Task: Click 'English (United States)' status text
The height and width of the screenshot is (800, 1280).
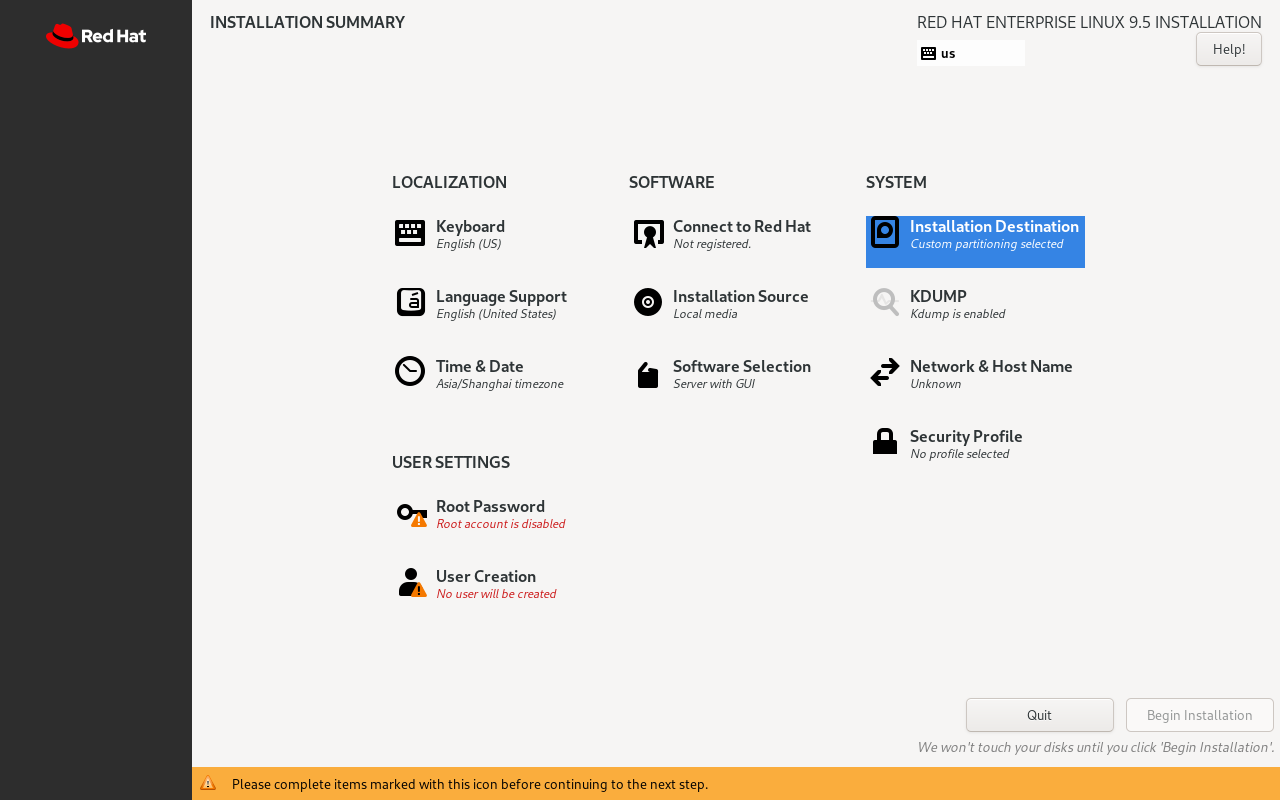Action: pos(496,314)
